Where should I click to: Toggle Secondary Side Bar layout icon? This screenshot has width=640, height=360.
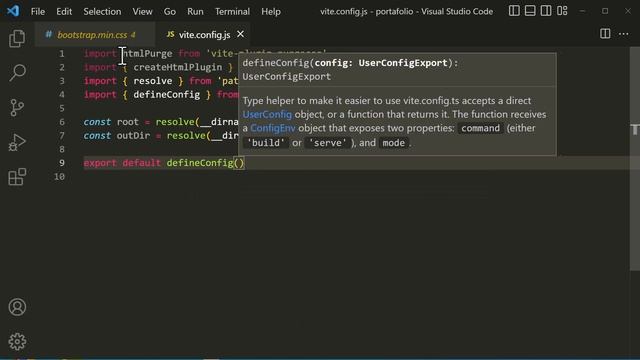click(x=546, y=11)
